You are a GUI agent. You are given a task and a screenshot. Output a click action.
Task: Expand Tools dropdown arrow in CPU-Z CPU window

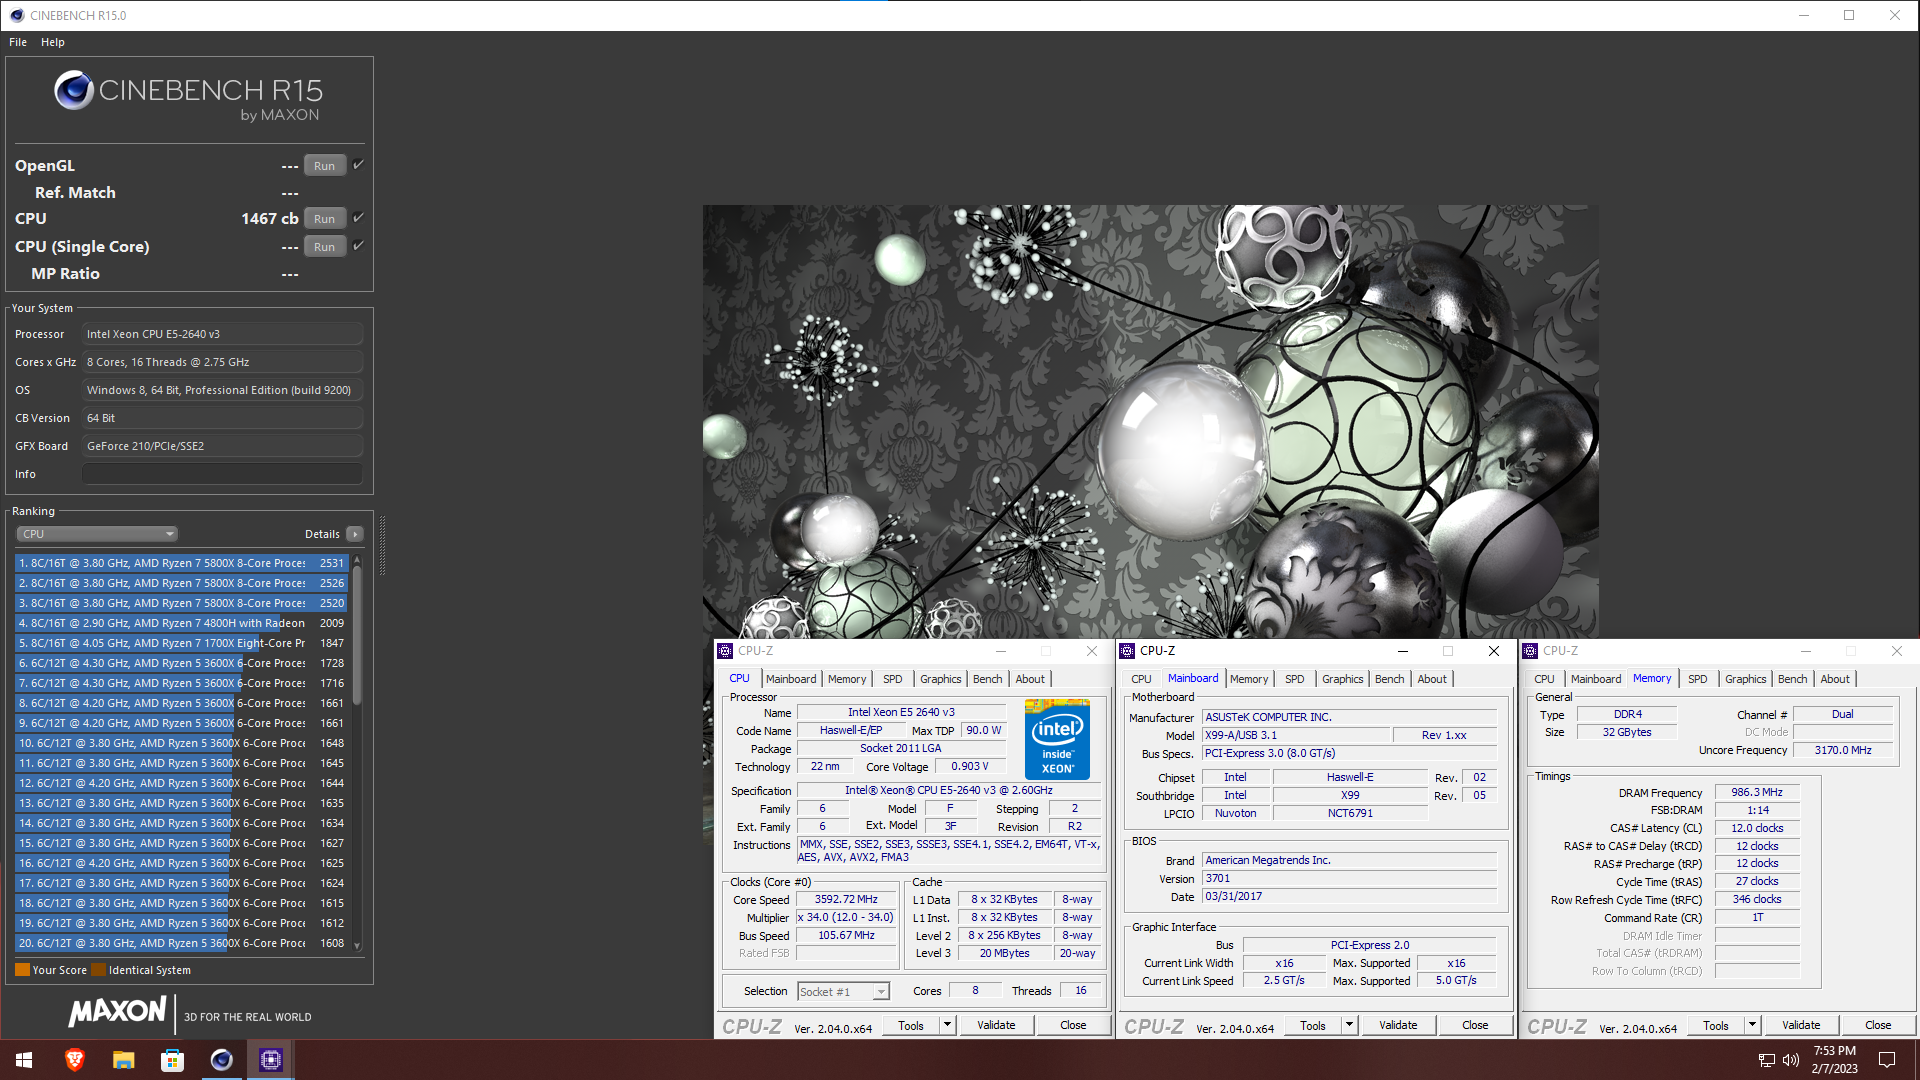click(947, 1025)
